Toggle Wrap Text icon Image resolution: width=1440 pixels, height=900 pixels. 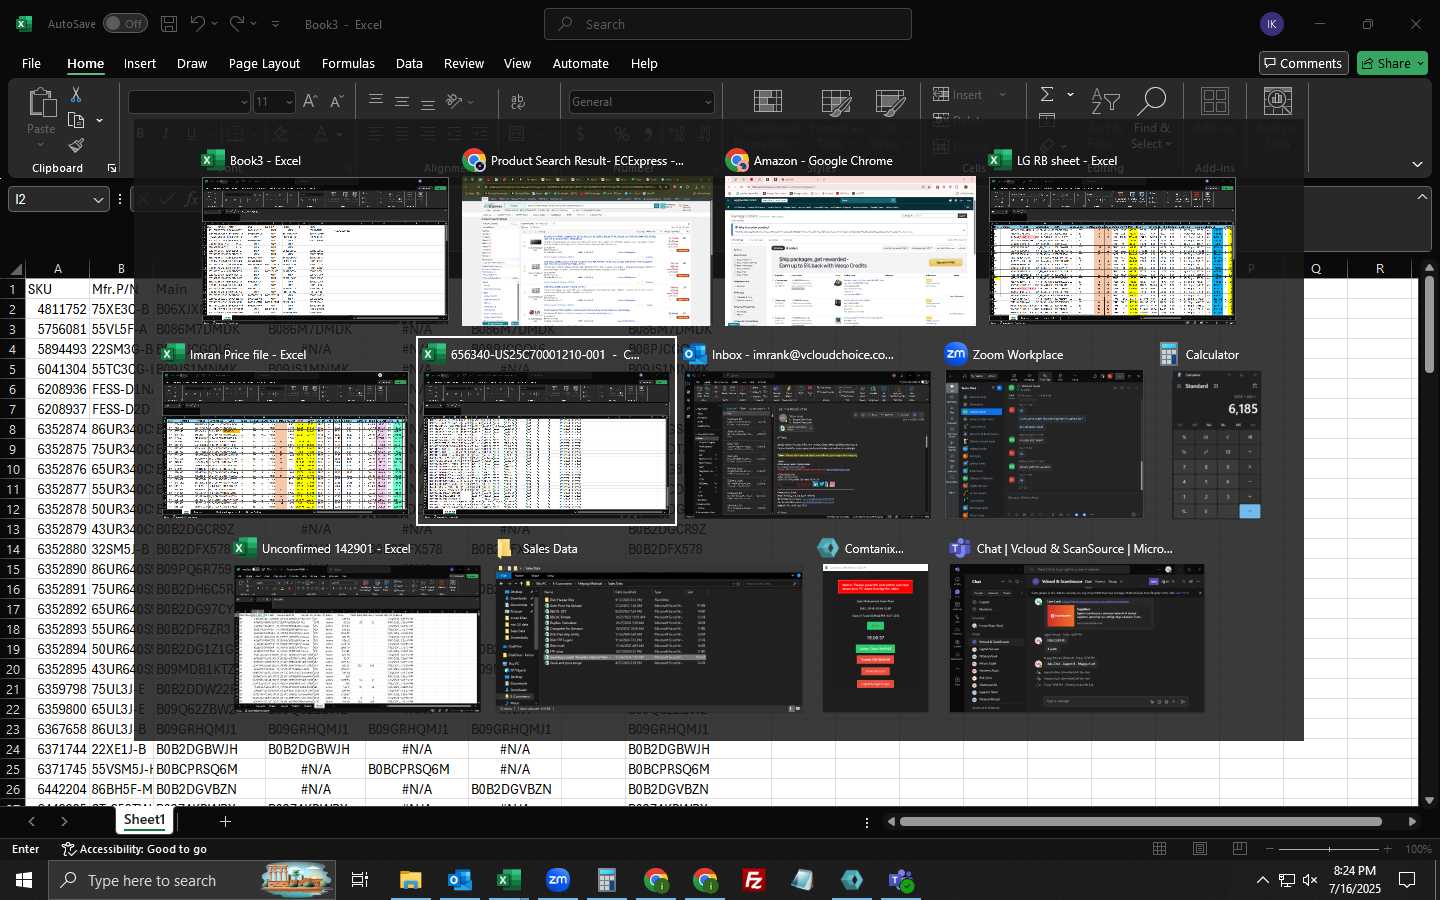coord(518,101)
